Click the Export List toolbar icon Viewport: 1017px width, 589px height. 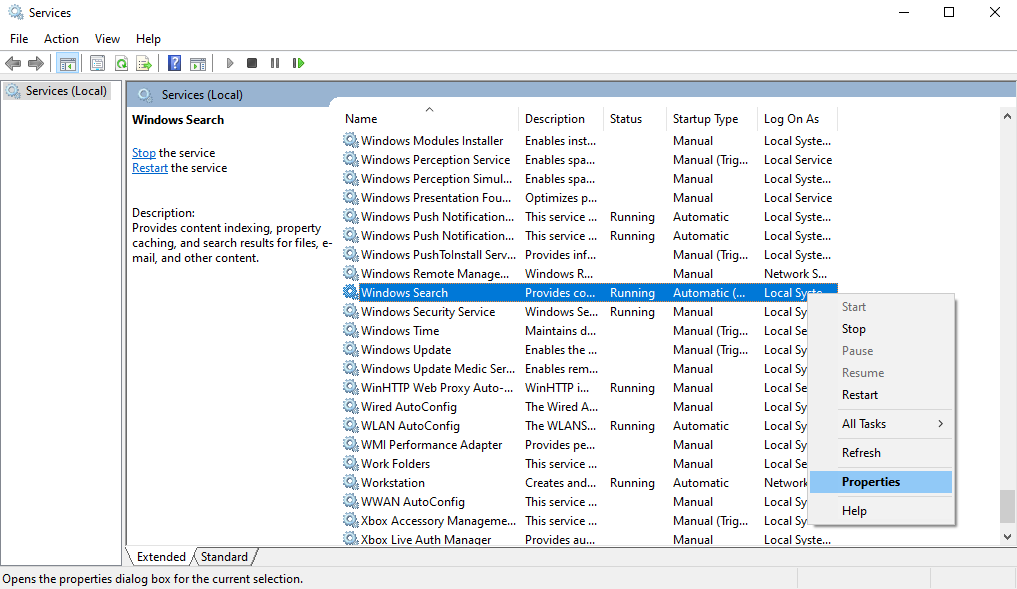tap(144, 63)
